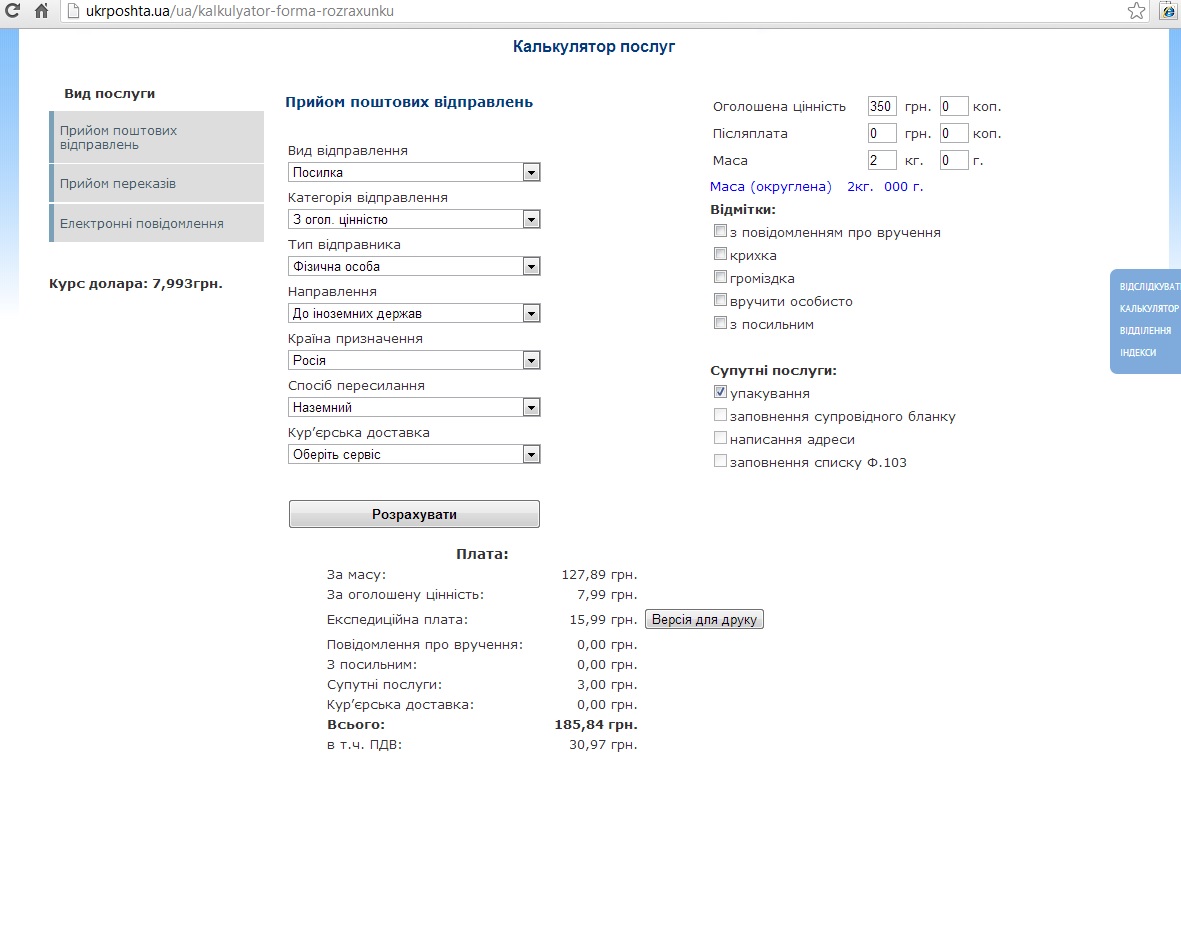1181x941 pixels.
Task: Open the КАЛЬКУЛЯТОР side tab
Action: 1149,308
